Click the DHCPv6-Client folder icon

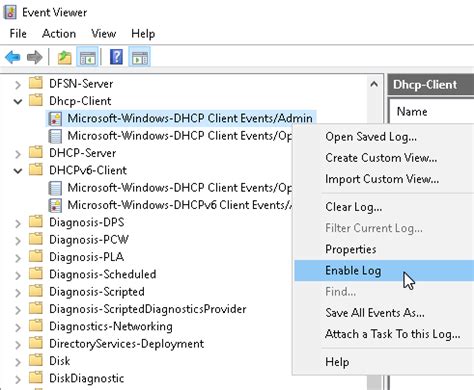(36, 169)
